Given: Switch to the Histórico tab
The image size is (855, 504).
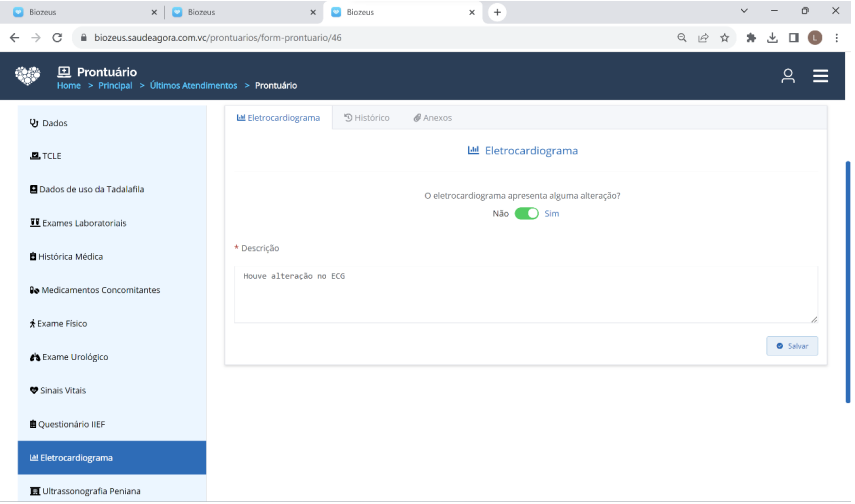Looking at the screenshot, I should (x=366, y=118).
